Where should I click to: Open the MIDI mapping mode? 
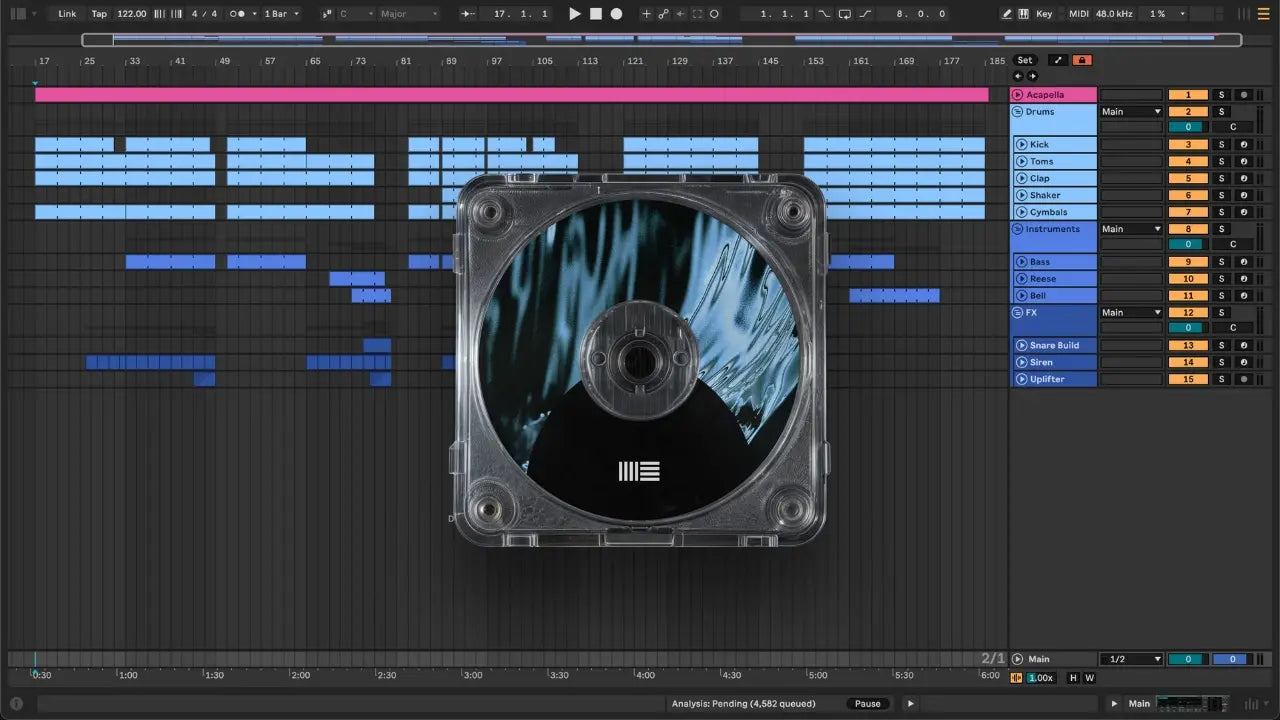coord(1078,14)
